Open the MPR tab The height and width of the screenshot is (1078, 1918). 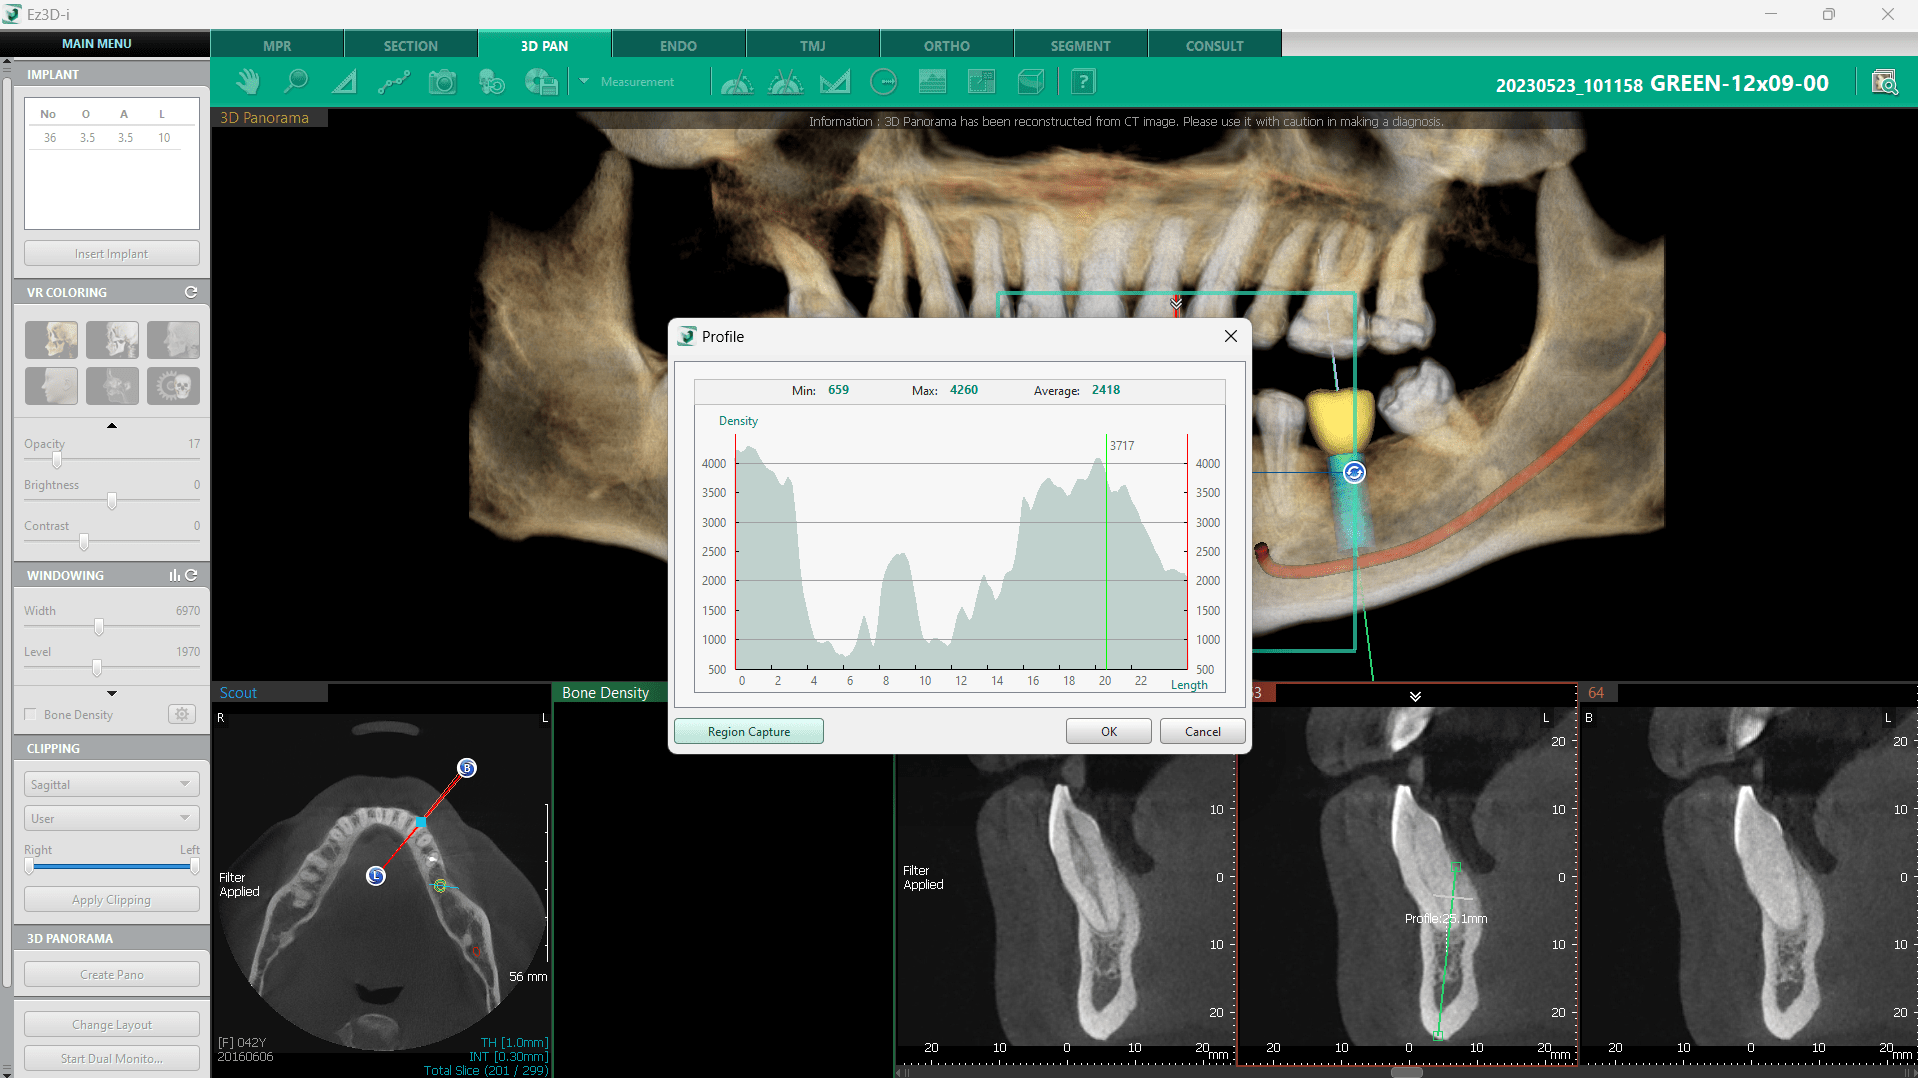pyautogui.click(x=277, y=46)
